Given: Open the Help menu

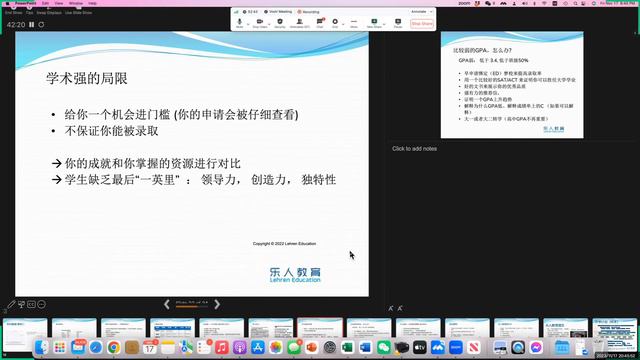Looking at the screenshot, I should coord(93,3).
